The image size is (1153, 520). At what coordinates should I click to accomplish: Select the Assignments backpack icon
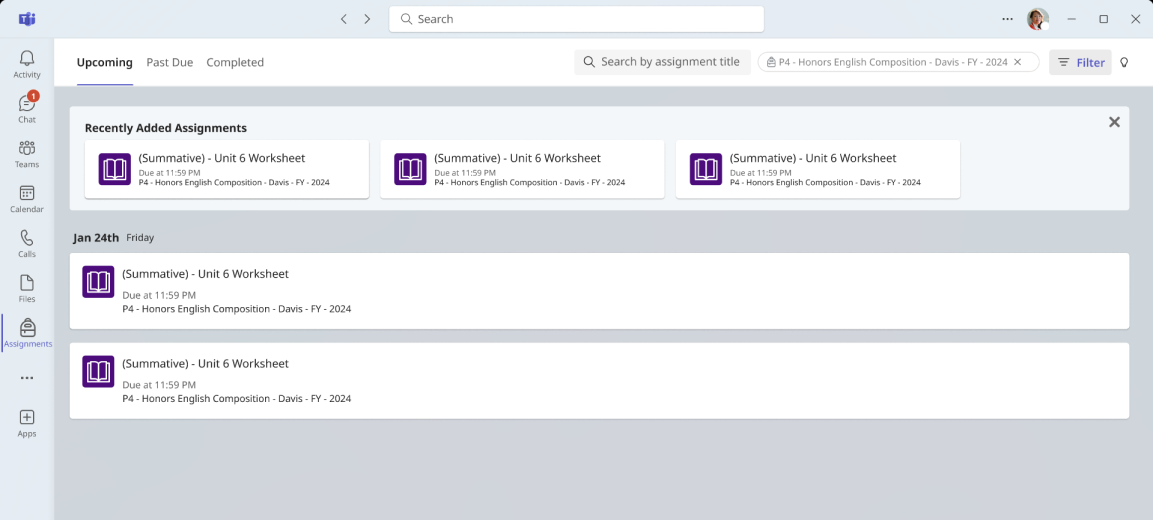[28, 327]
